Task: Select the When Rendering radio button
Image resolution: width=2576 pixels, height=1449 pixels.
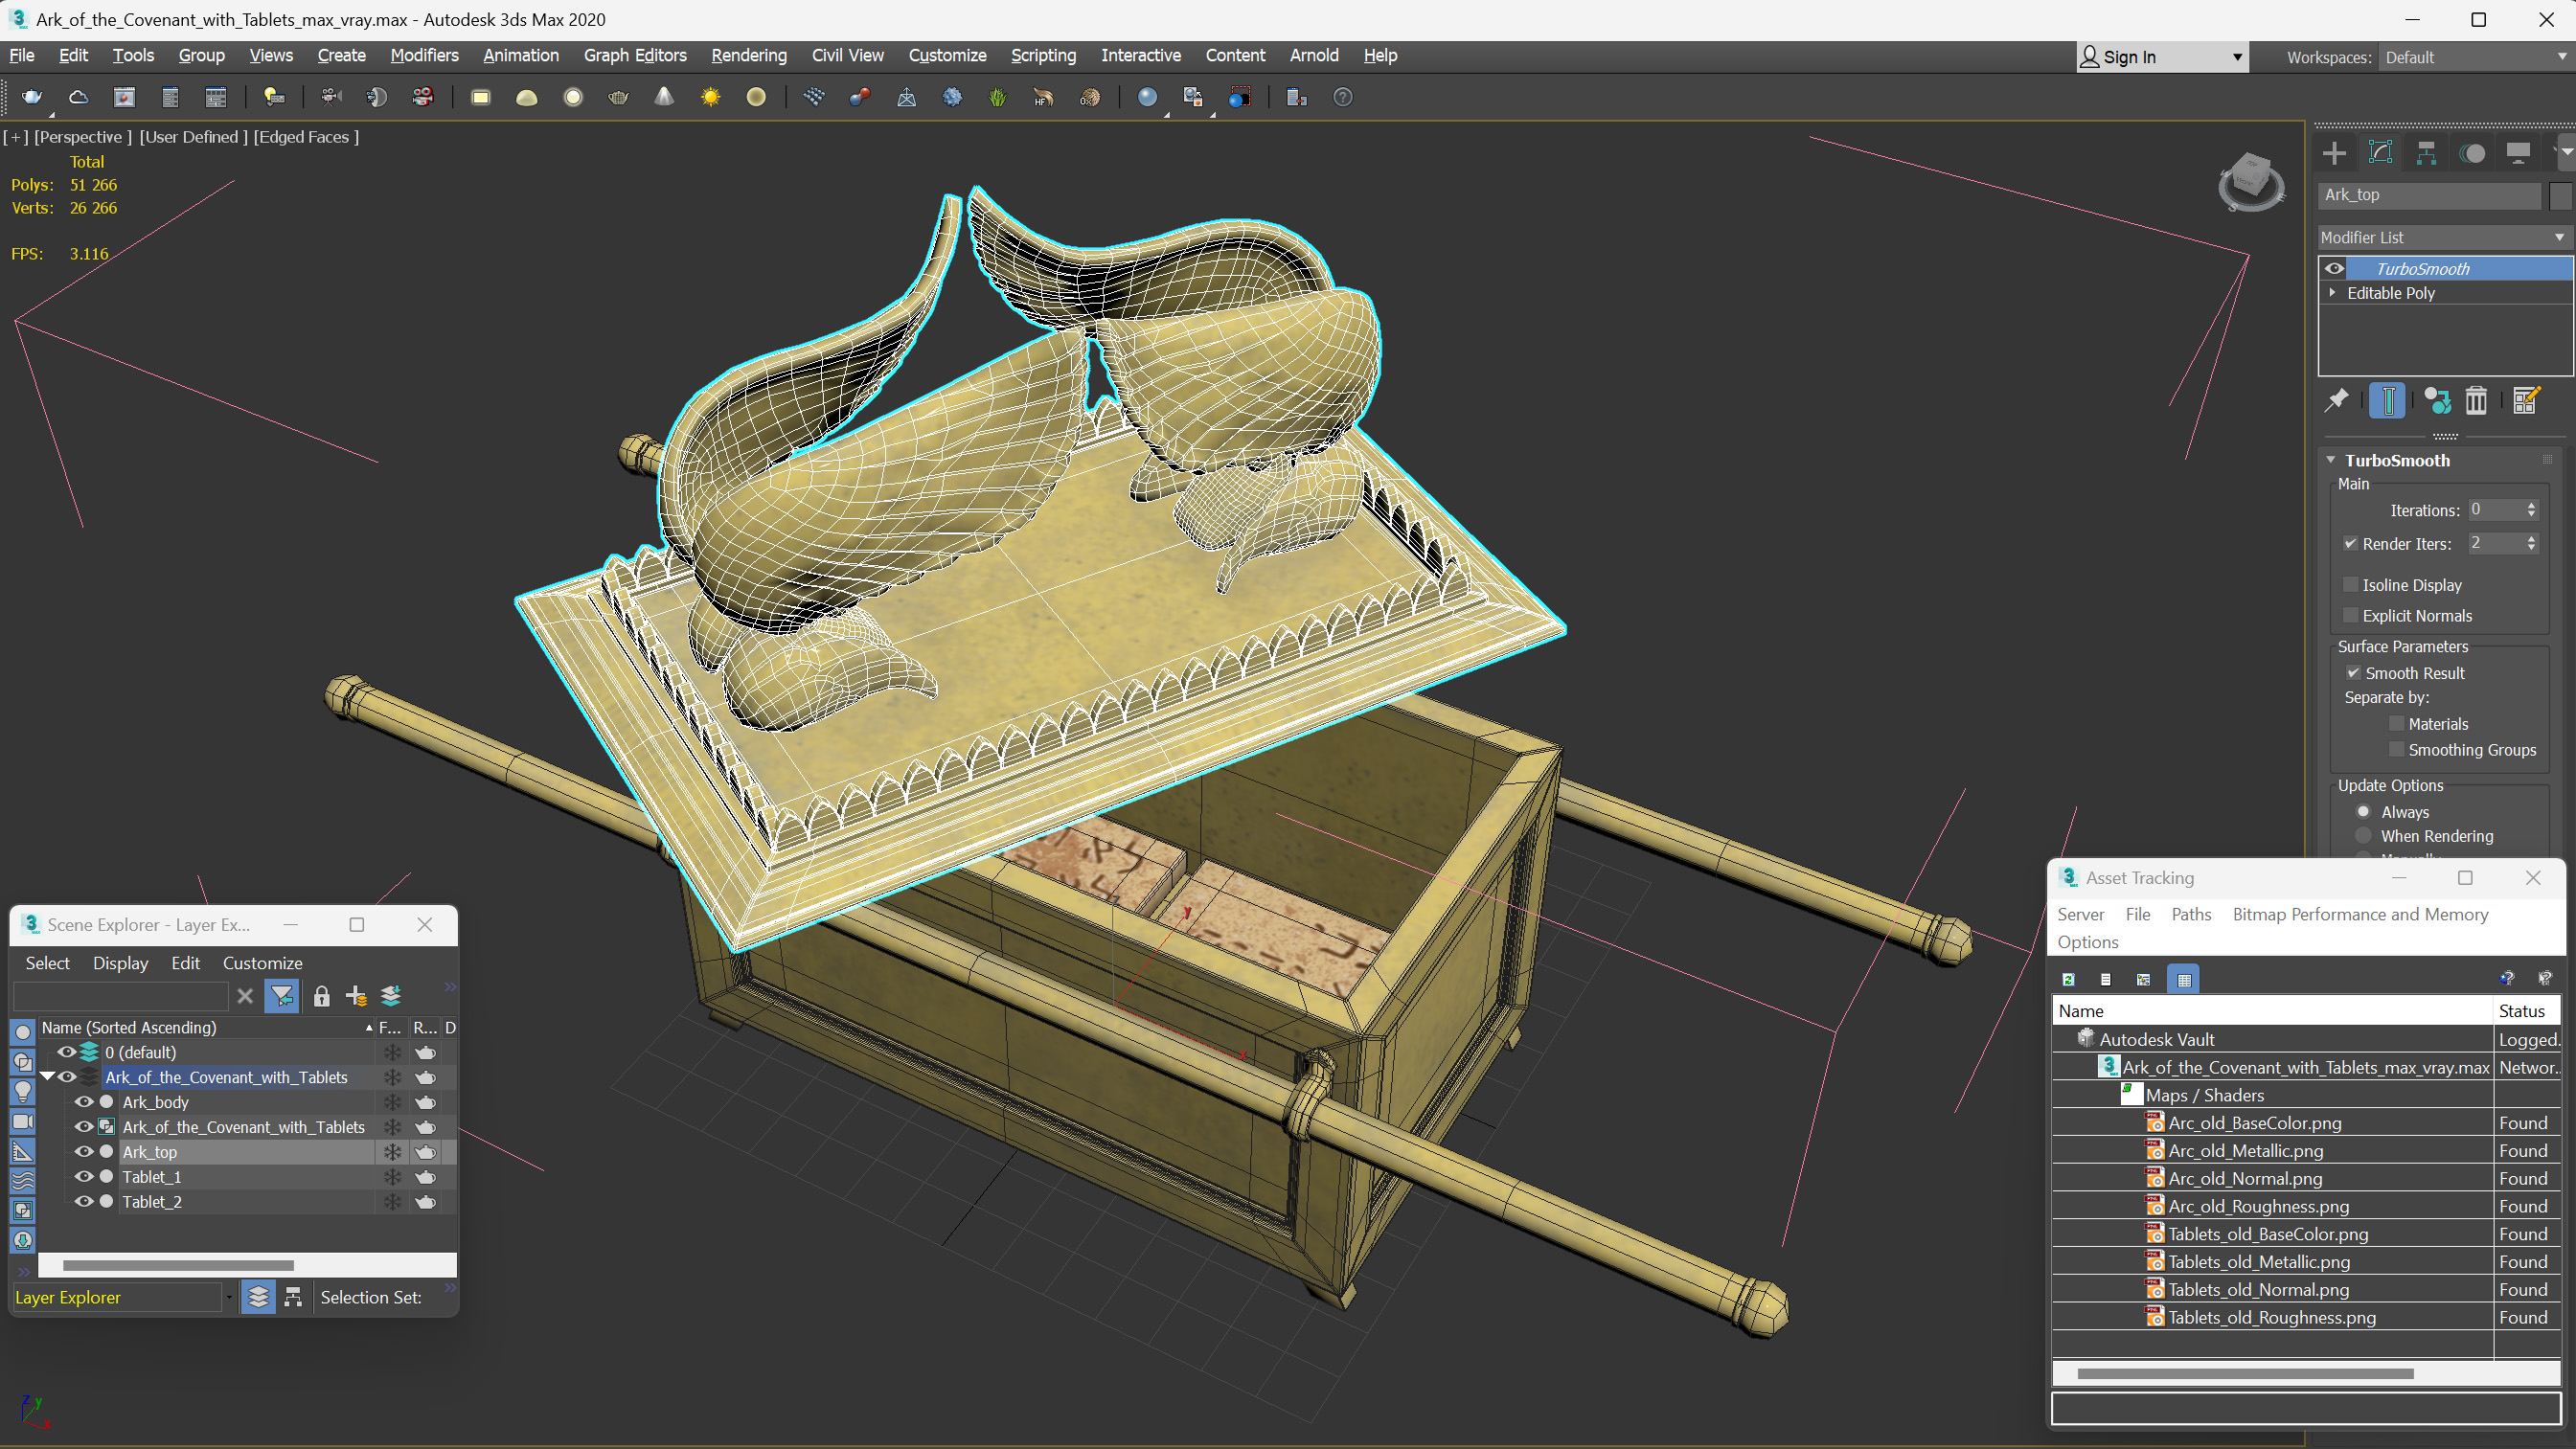Action: [x=2364, y=836]
